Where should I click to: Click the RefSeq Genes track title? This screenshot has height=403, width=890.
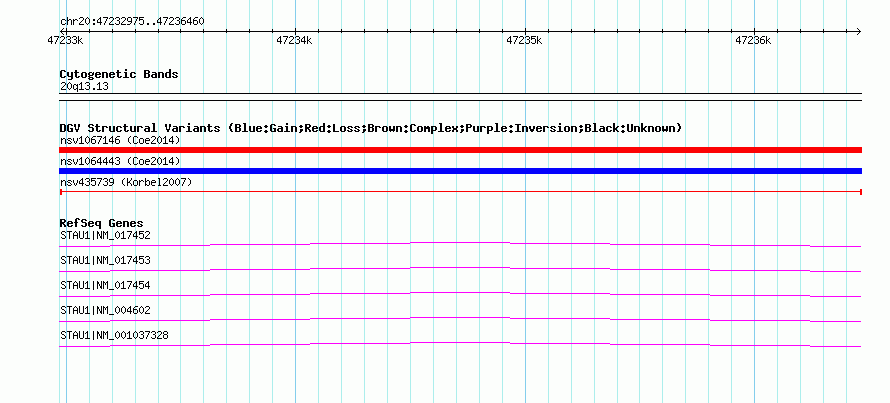pos(102,223)
